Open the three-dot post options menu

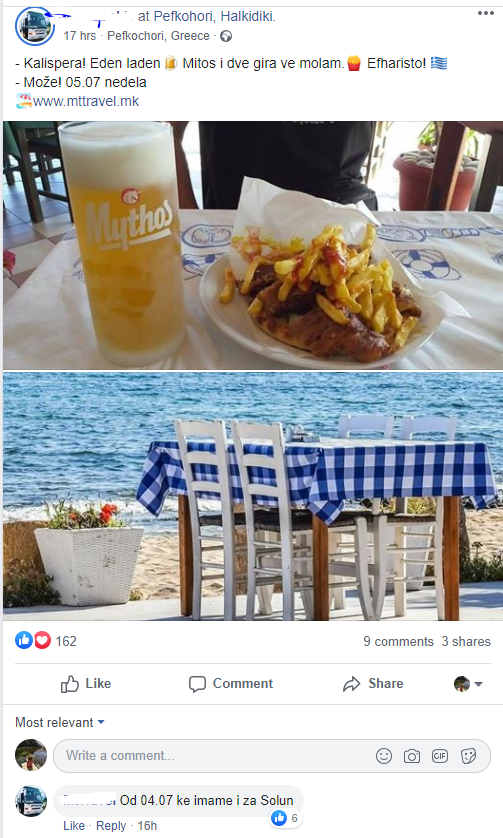(485, 13)
